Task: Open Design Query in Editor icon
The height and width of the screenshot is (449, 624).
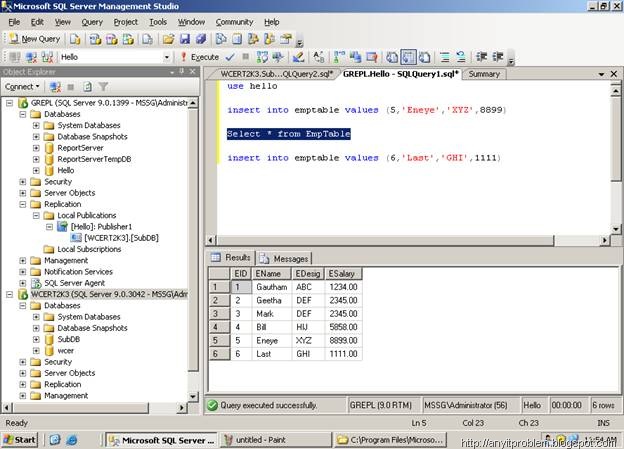Action: tap(298, 57)
